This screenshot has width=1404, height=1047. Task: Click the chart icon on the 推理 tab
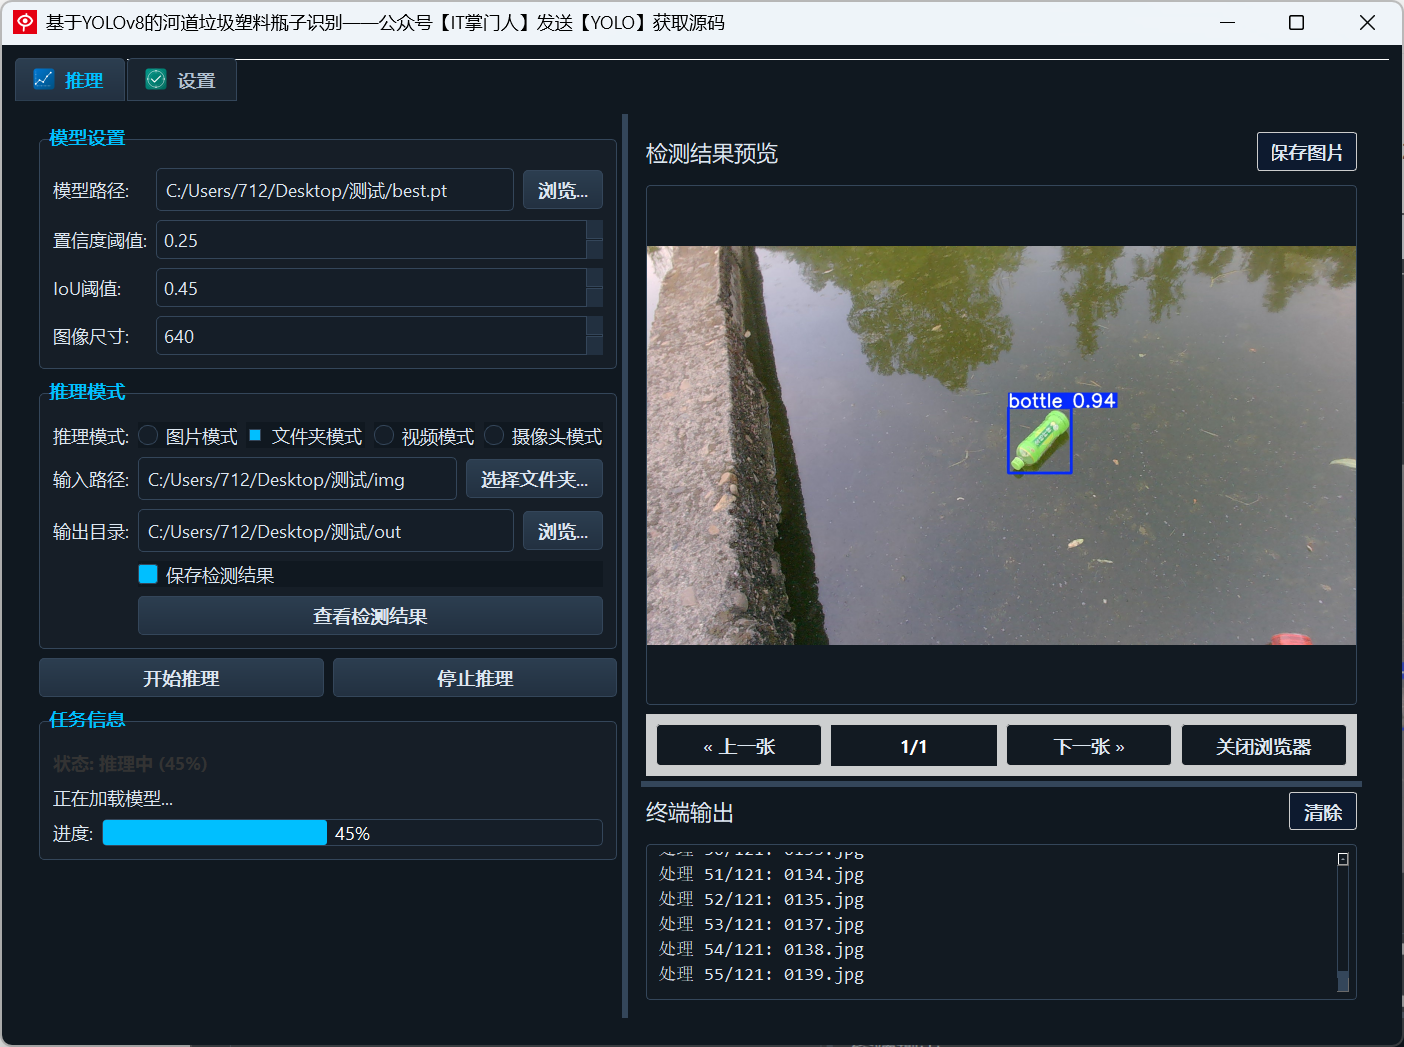[x=43, y=79]
